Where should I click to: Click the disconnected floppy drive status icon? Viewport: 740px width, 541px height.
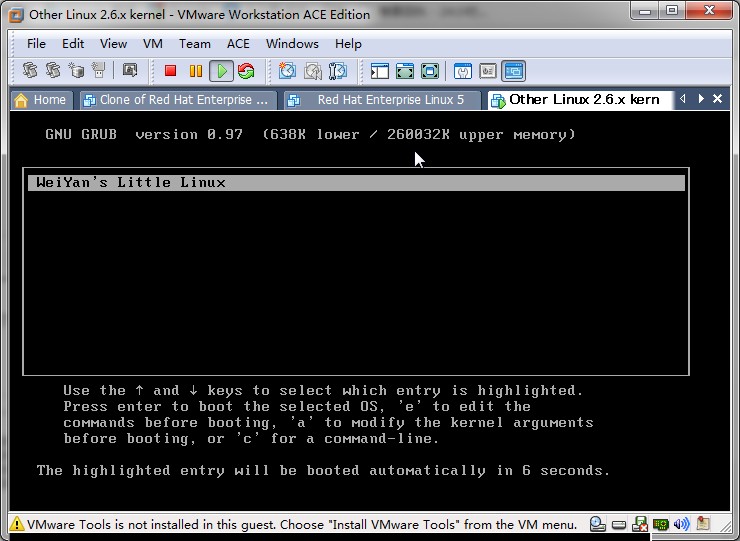pyautogui.click(x=640, y=524)
